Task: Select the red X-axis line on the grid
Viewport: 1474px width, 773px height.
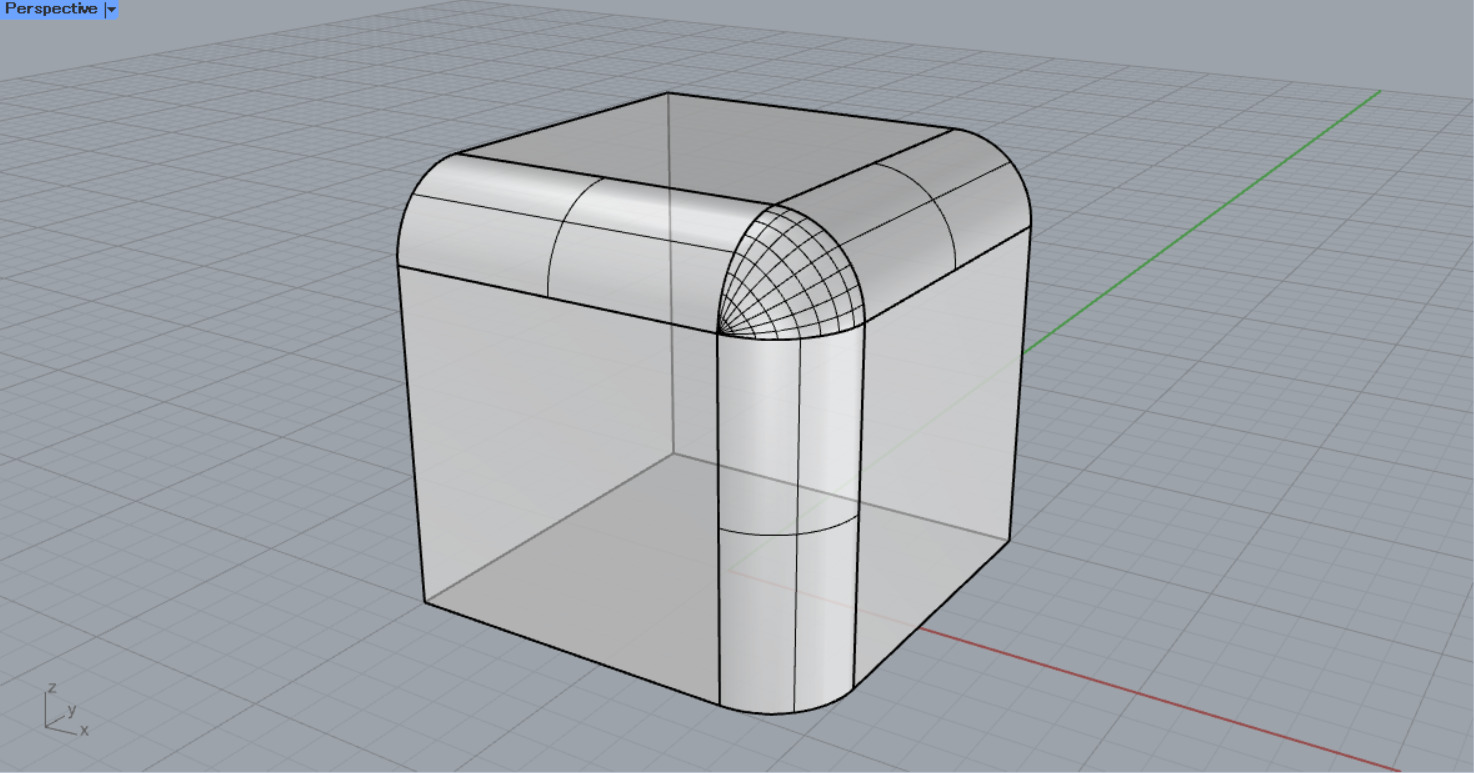Action: (x=1150, y=698)
